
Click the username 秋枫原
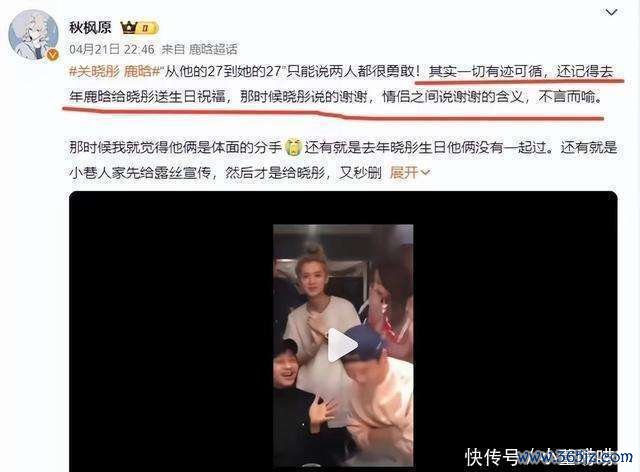tap(90, 27)
